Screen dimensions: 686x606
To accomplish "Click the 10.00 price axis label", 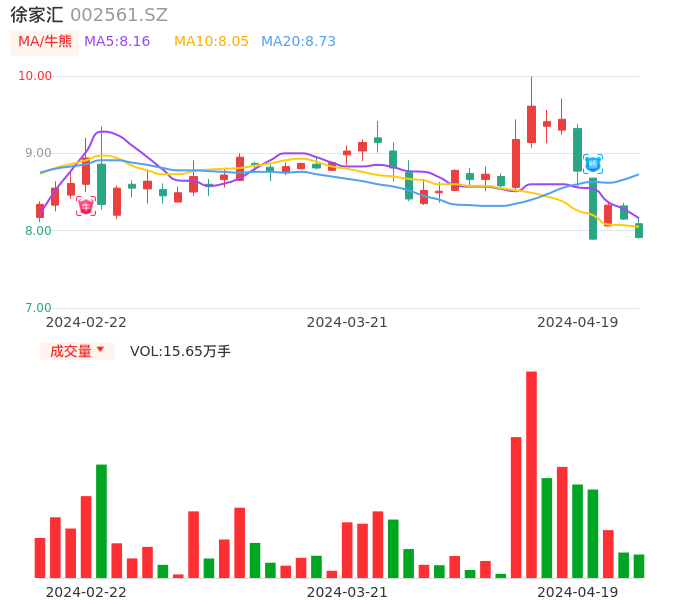I will click(36, 76).
